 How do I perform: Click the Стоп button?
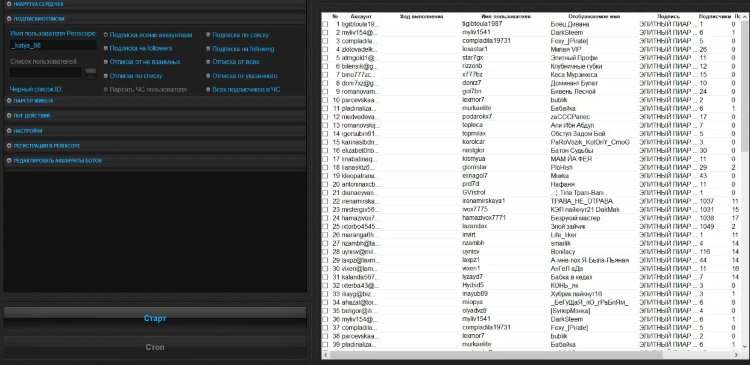tap(154, 347)
